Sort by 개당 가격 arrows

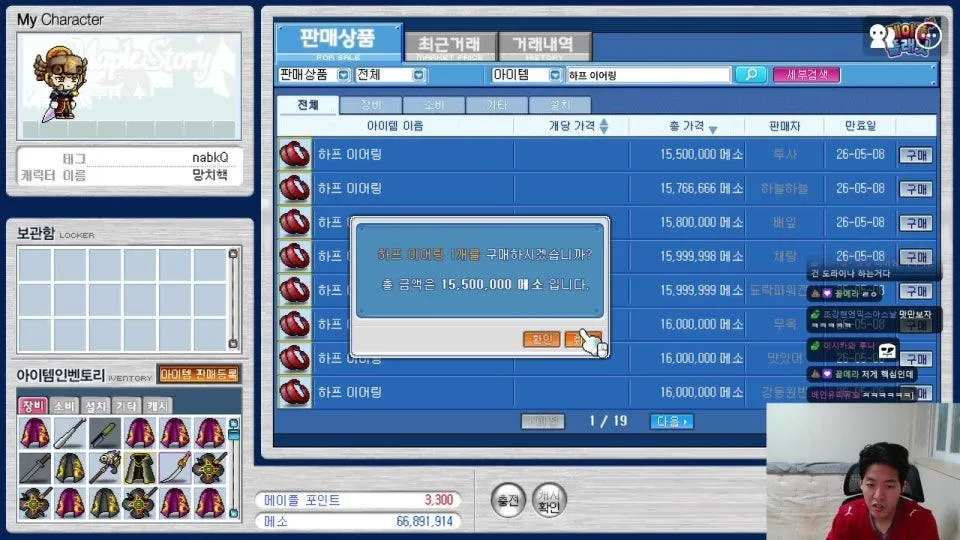pos(604,126)
